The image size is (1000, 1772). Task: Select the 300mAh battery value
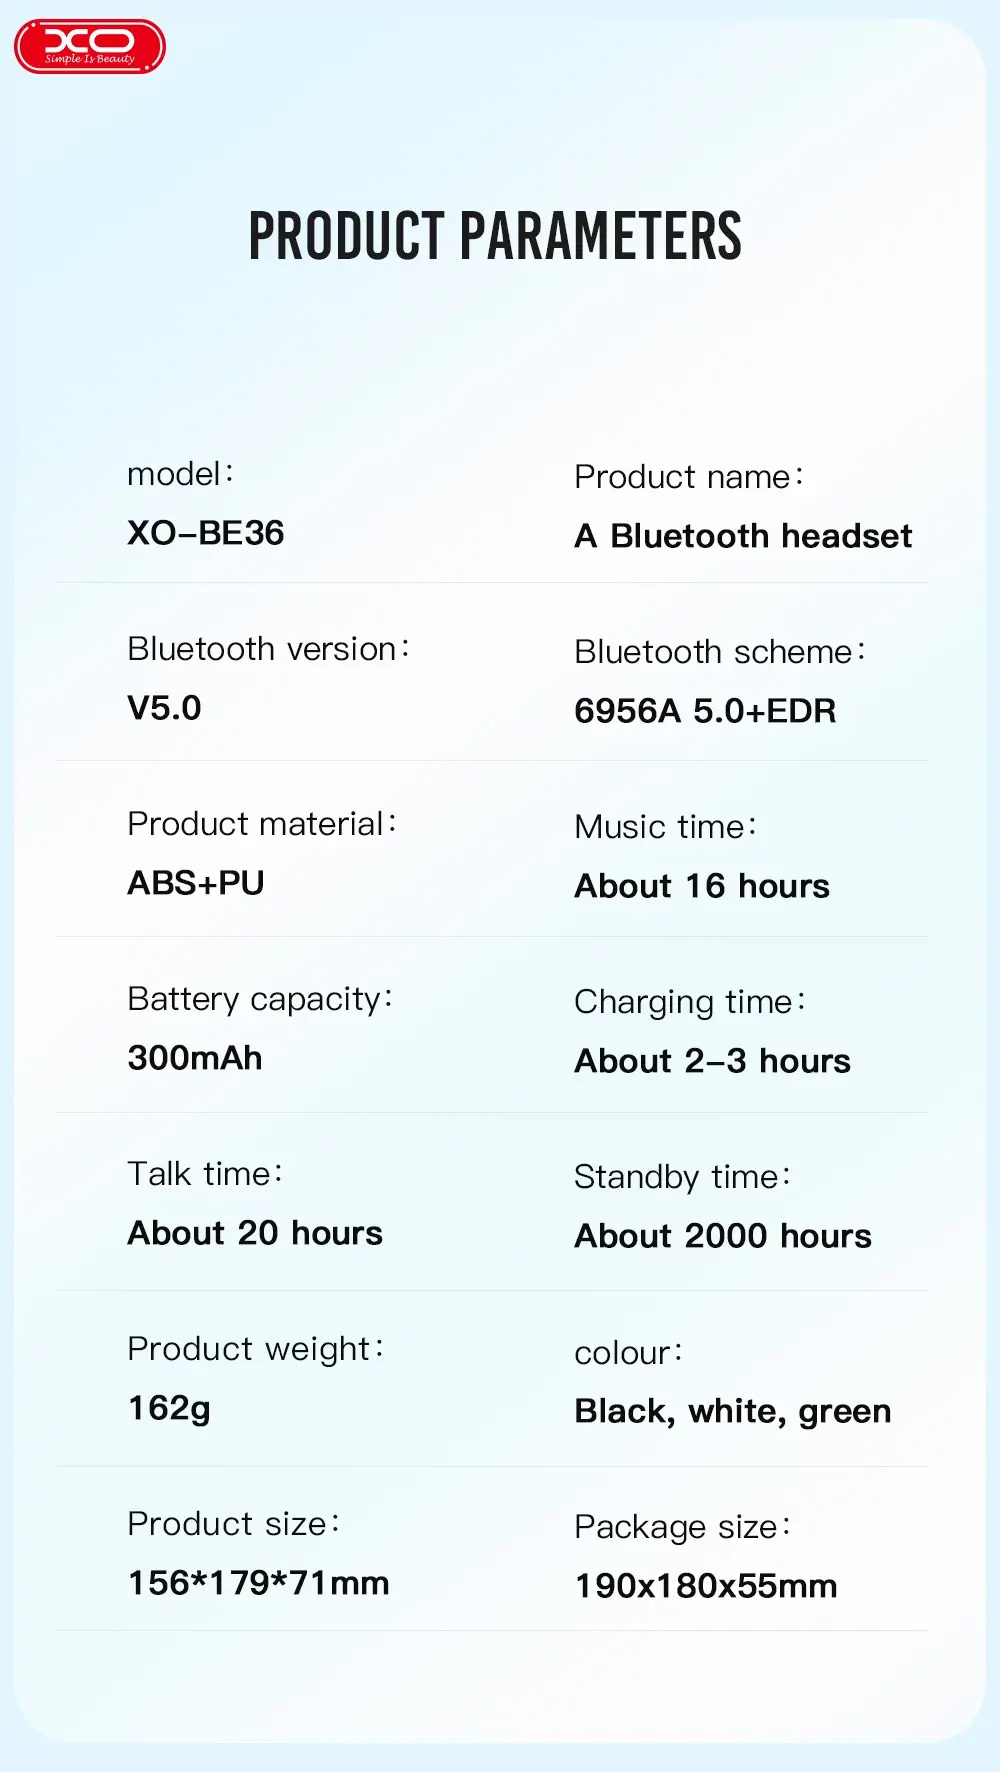pyautogui.click(x=195, y=1058)
